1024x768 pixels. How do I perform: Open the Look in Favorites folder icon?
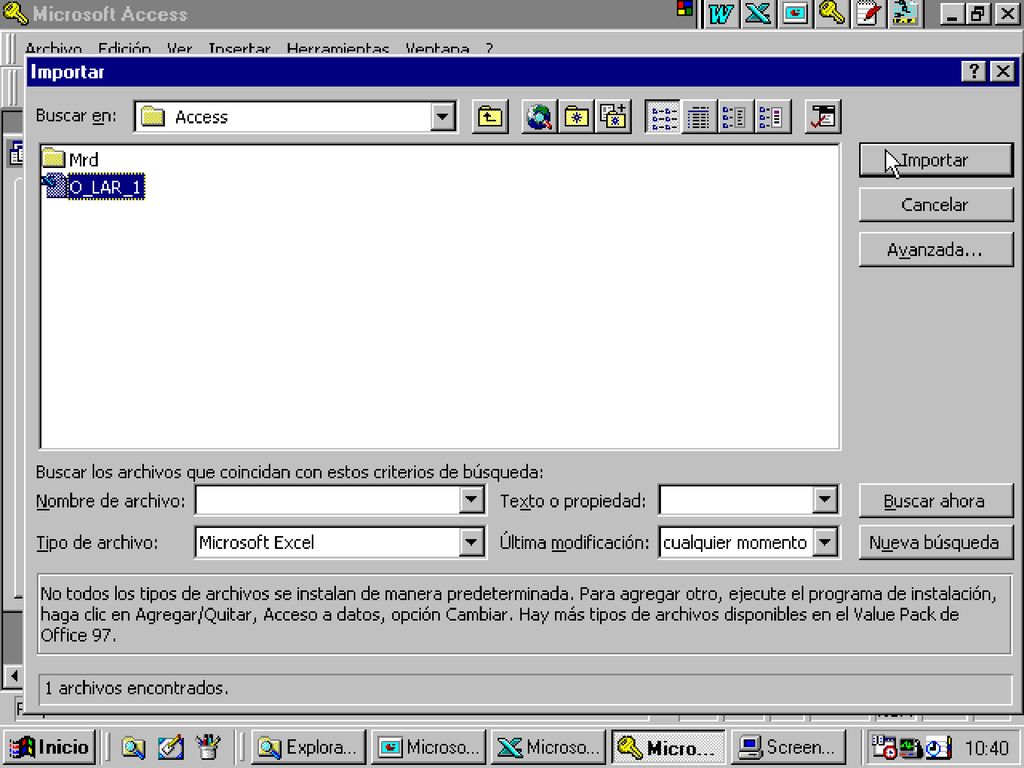577,117
